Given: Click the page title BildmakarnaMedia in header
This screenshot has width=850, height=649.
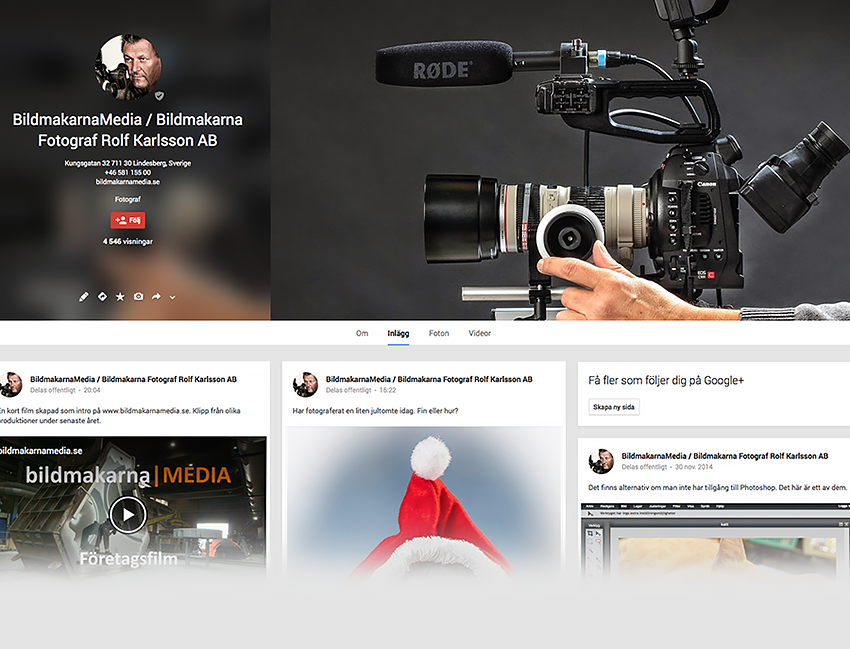Looking at the screenshot, I should pyautogui.click(x=128, y=130).
